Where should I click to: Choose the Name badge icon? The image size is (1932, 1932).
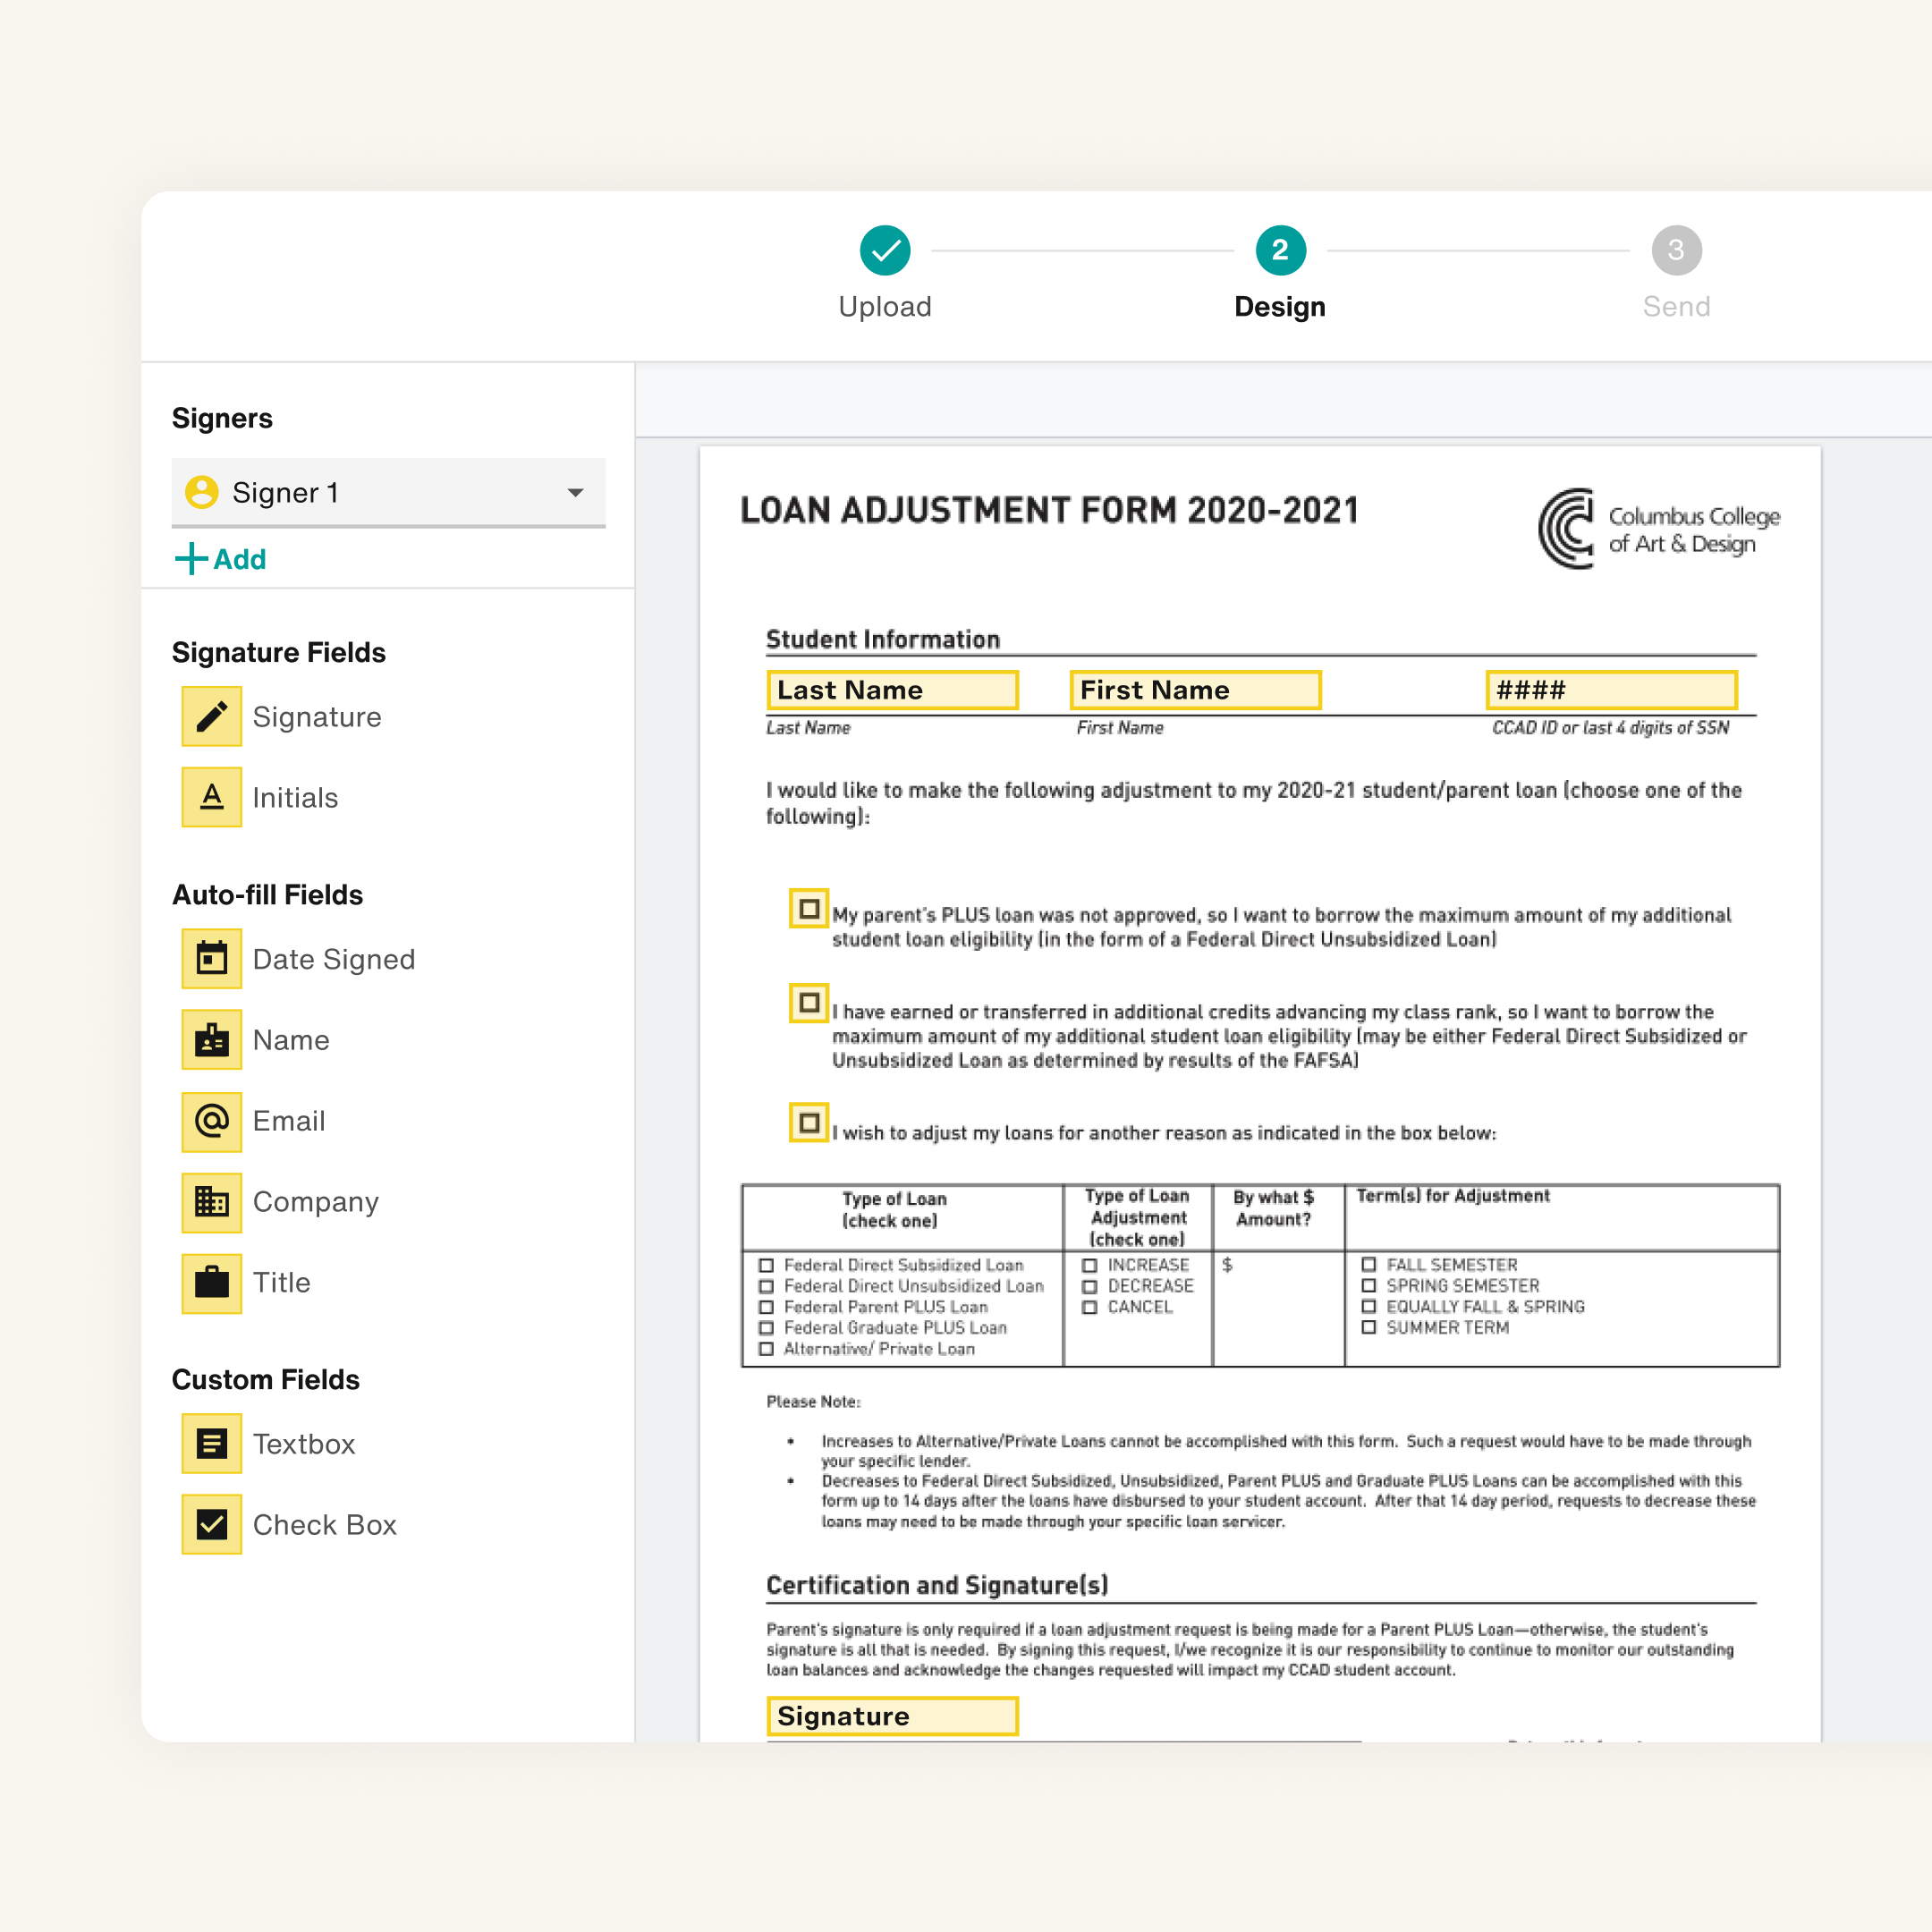(x=211, y=1039)
